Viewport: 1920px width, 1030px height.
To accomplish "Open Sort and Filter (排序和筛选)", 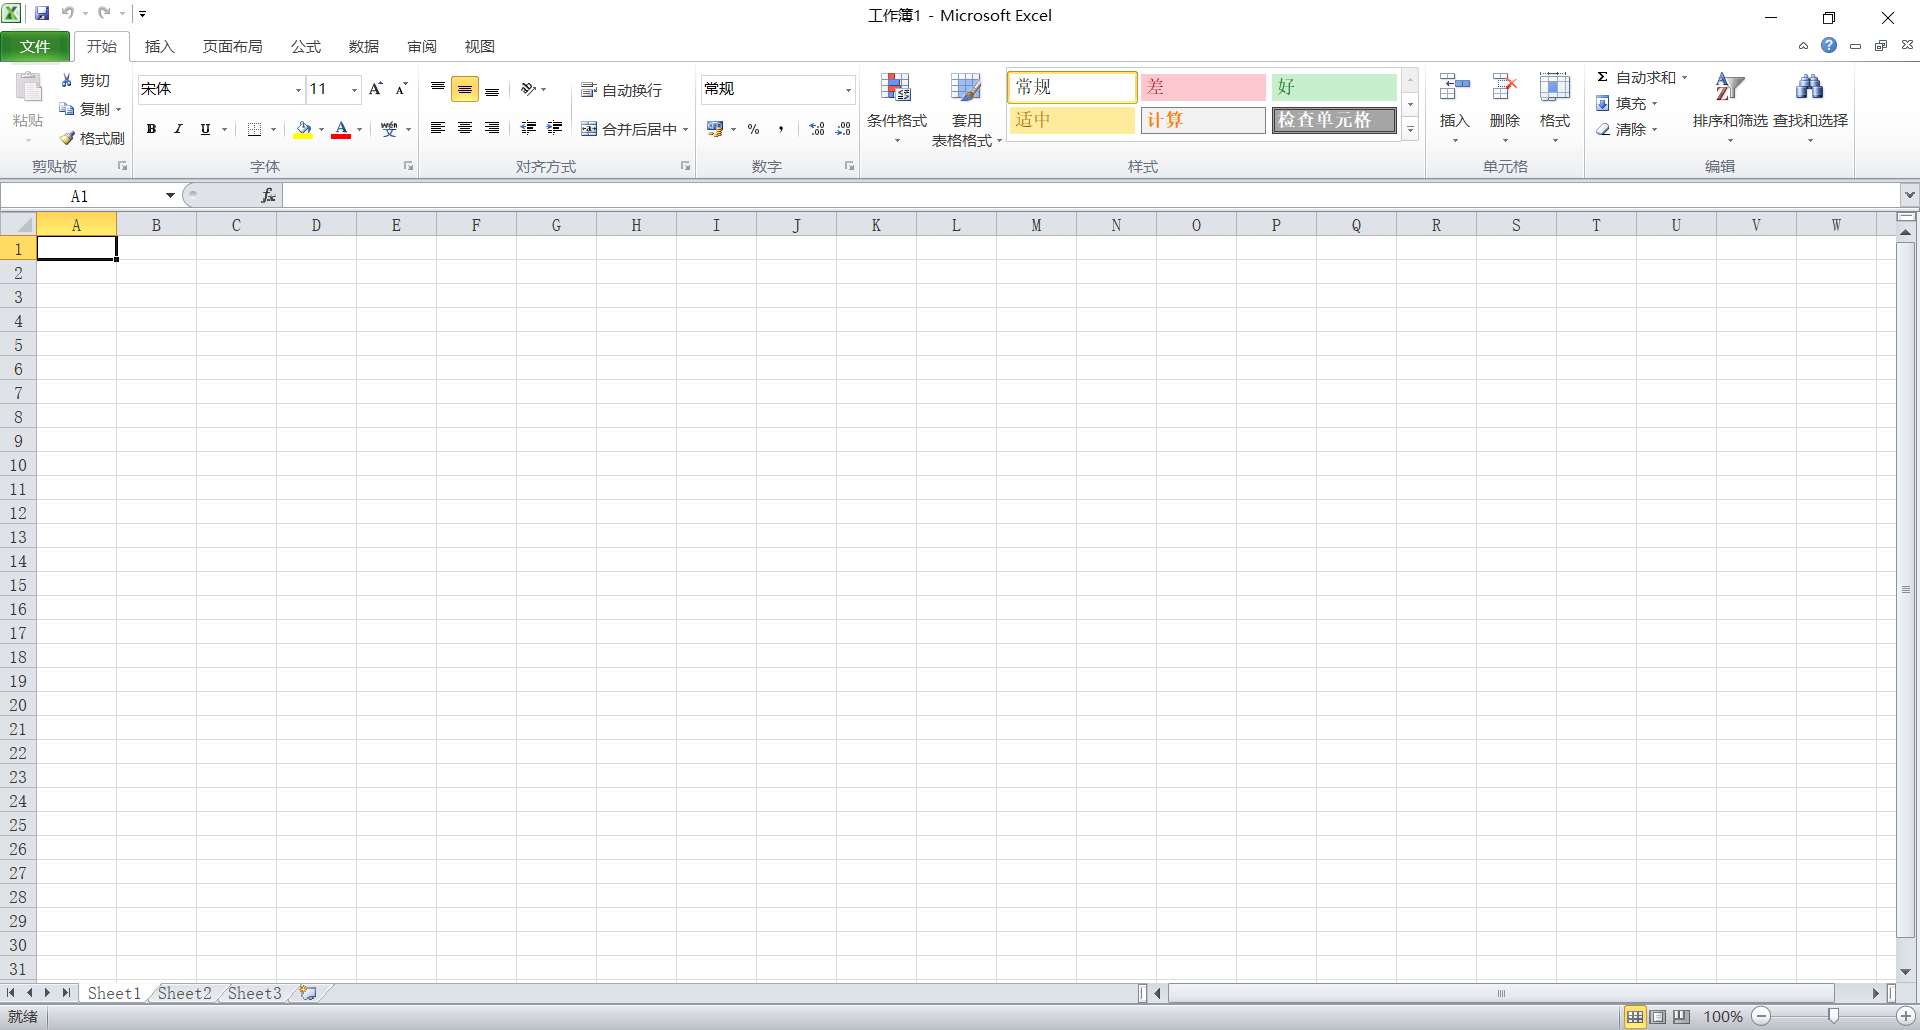I will pos(1730,107).
